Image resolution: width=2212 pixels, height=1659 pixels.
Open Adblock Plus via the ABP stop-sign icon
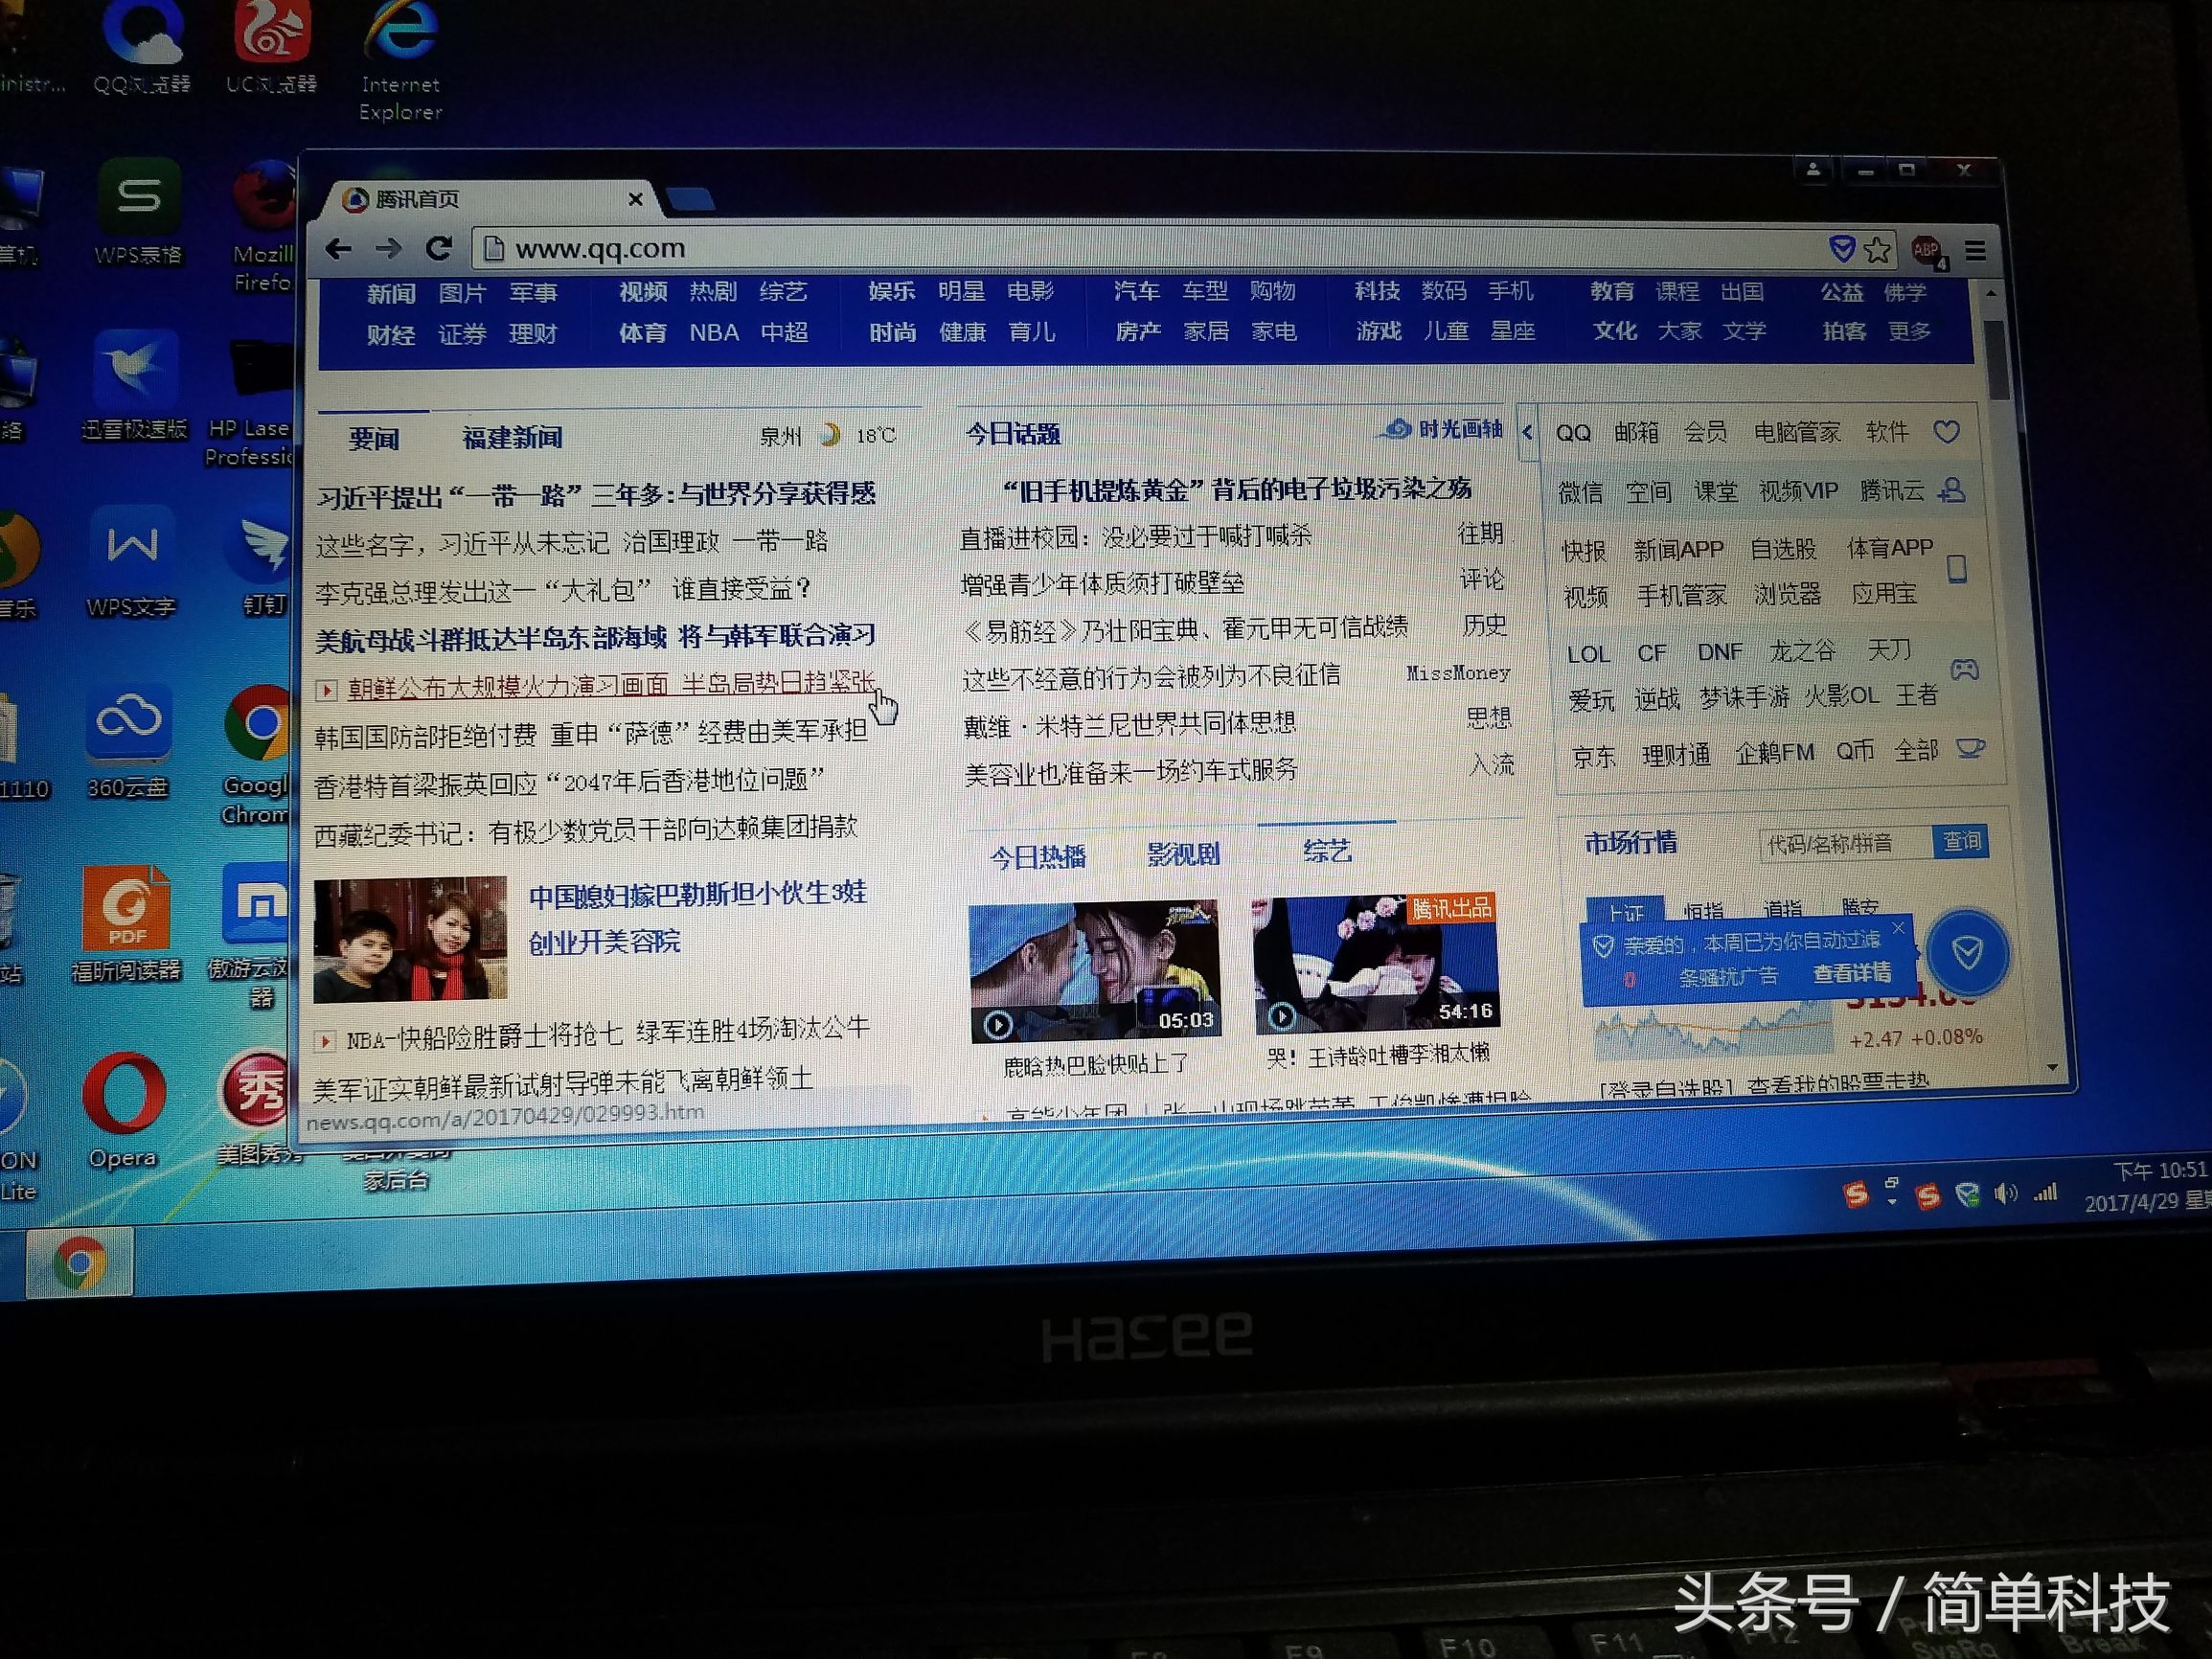1925,251
